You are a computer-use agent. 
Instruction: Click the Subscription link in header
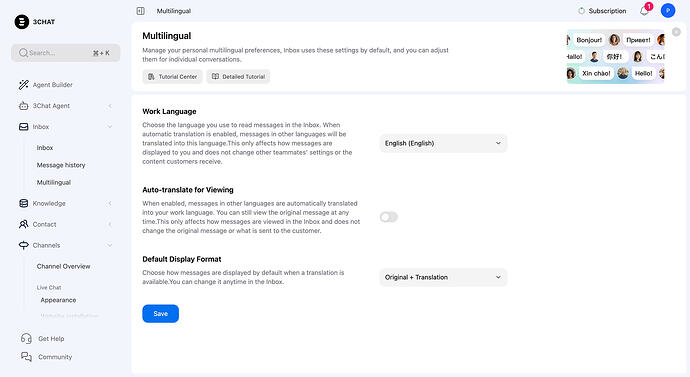[x=607, y=11]
